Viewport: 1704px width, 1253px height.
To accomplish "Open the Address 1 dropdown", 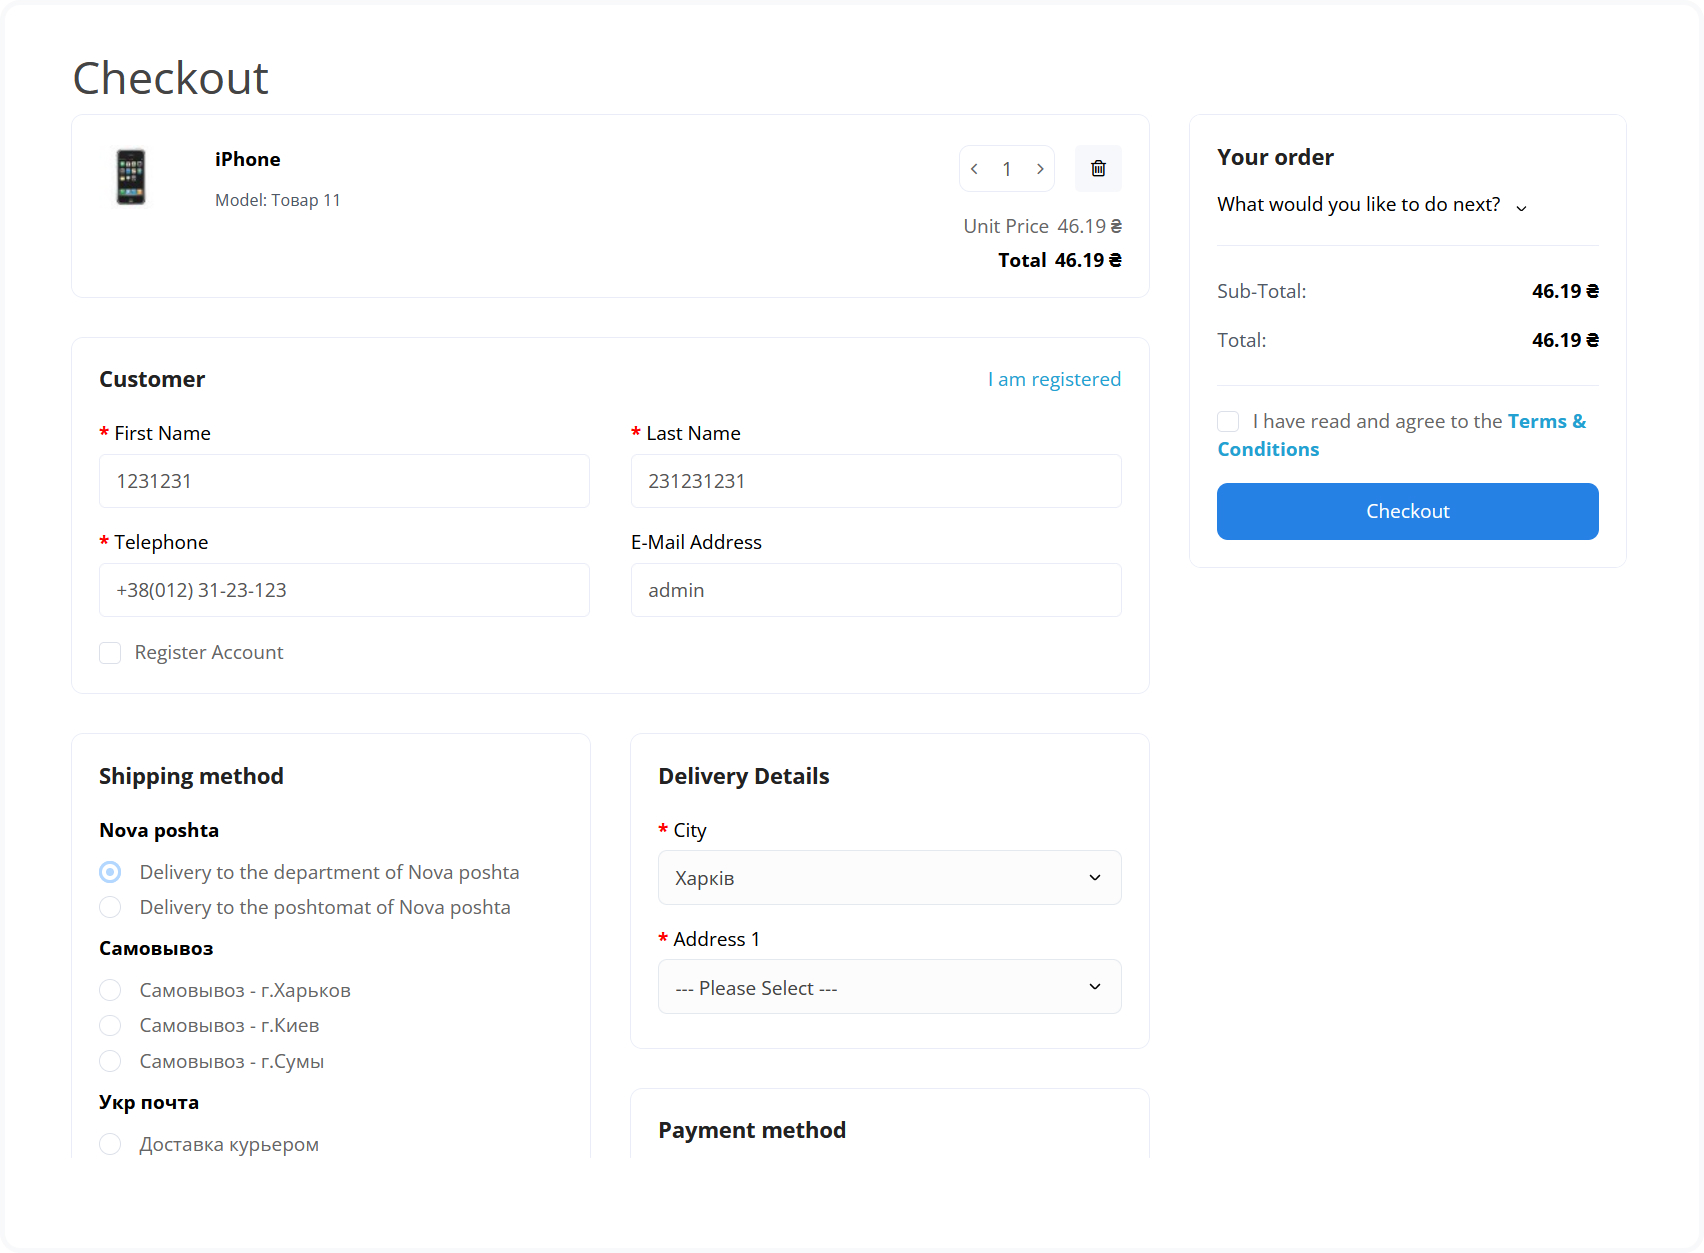I will tap(889, 987).
